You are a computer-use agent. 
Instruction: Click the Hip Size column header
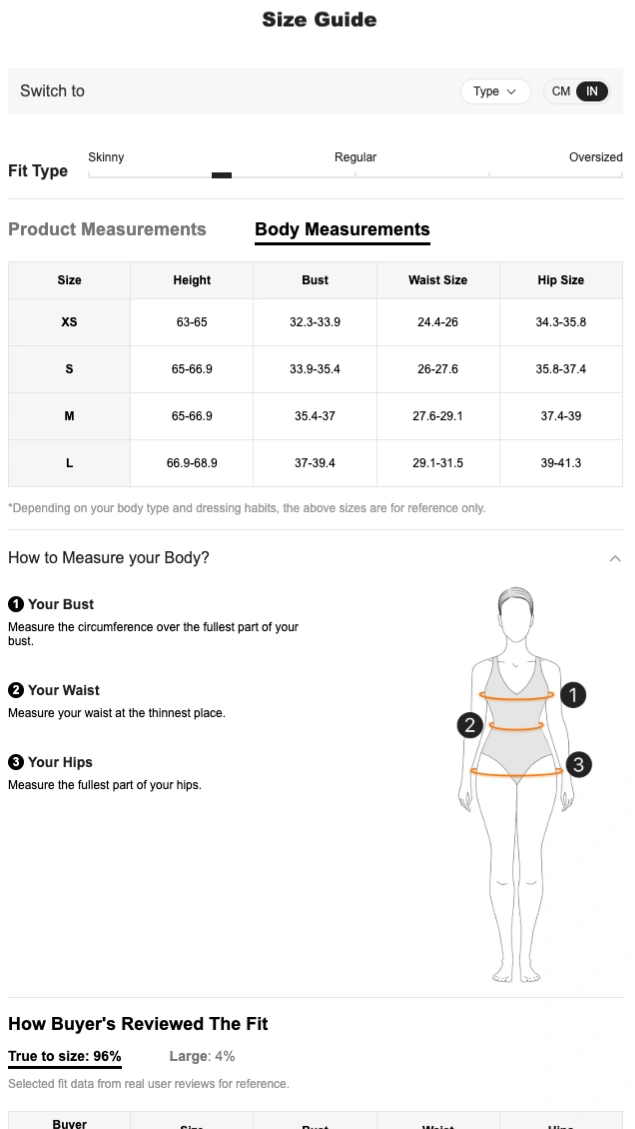click(561, 280)
